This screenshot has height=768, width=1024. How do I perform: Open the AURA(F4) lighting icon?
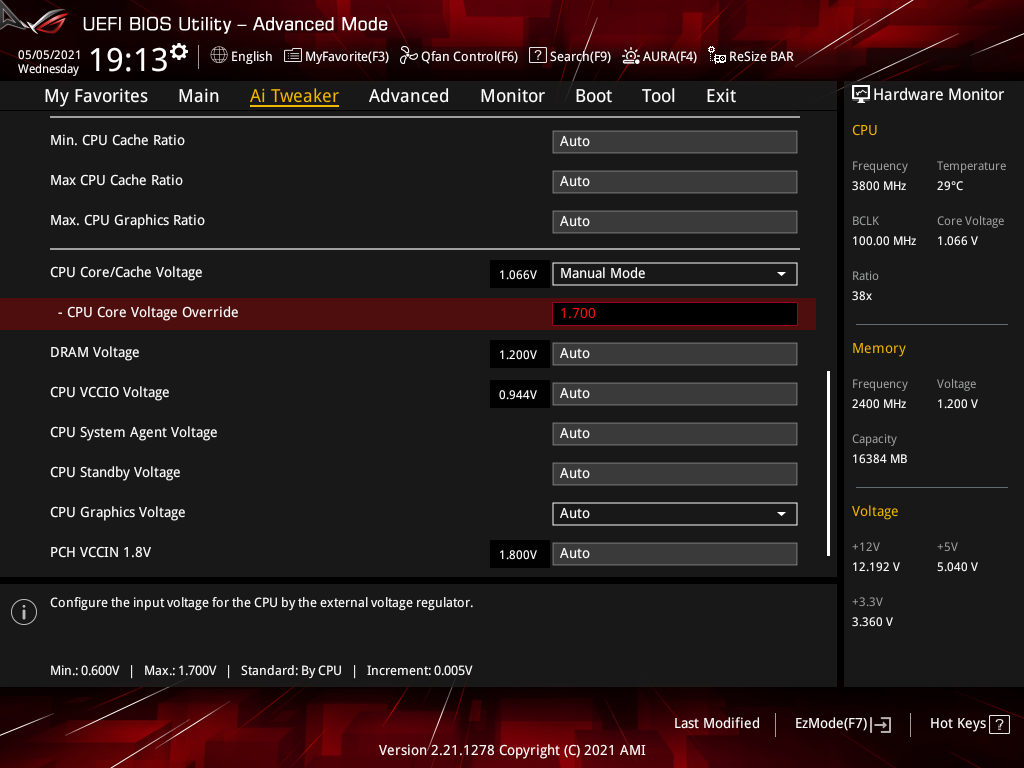pyautogui.click(x=631, y=56)
